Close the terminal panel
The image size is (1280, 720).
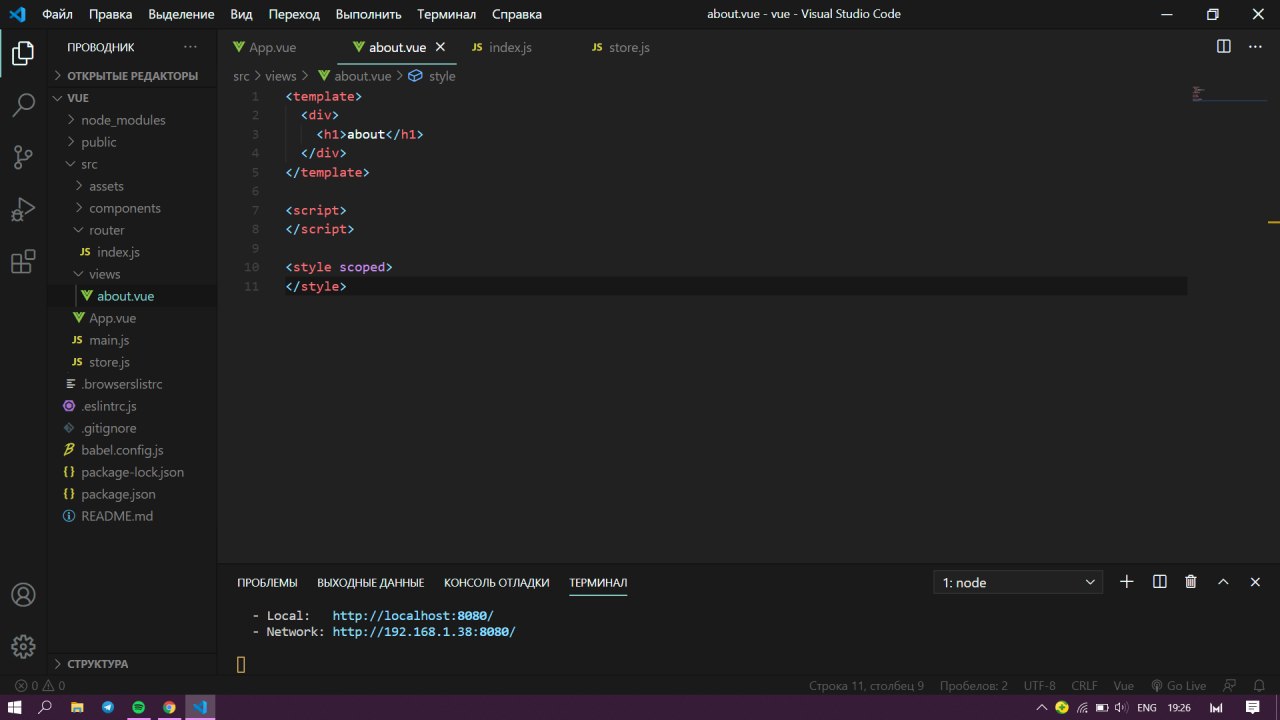point(1255,581)
